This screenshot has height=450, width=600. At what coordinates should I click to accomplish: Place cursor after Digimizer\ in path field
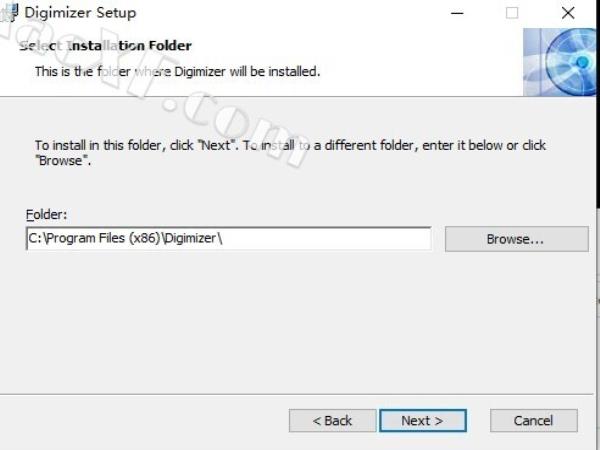(x=223, y=238)
